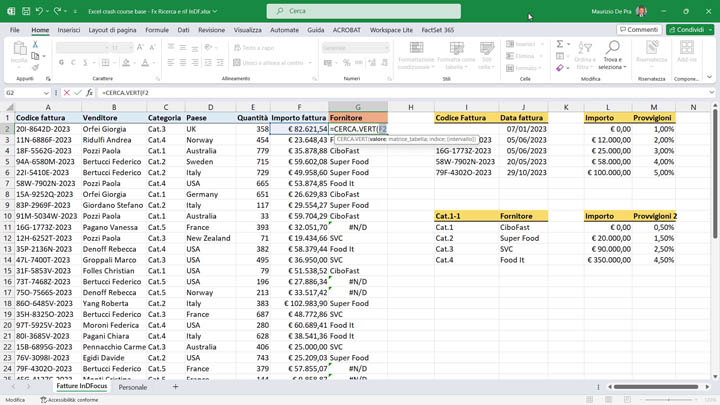Click the Save icon in title bar

pos(26,11)
